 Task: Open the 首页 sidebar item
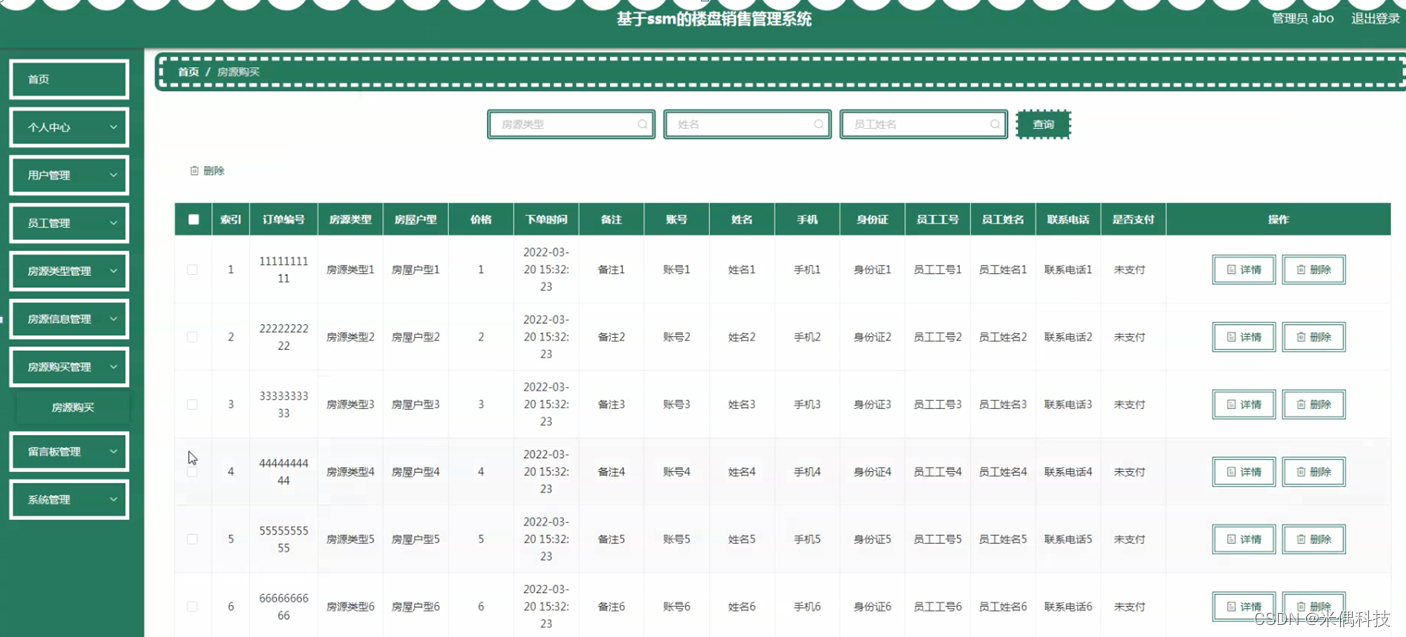(x=69, y=79)
